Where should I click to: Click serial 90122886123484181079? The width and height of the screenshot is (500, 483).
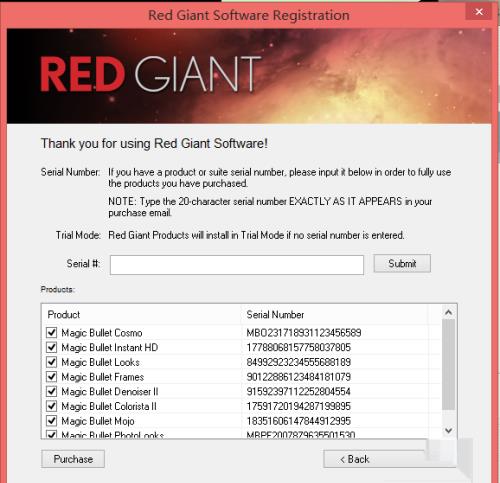[299, 377]
